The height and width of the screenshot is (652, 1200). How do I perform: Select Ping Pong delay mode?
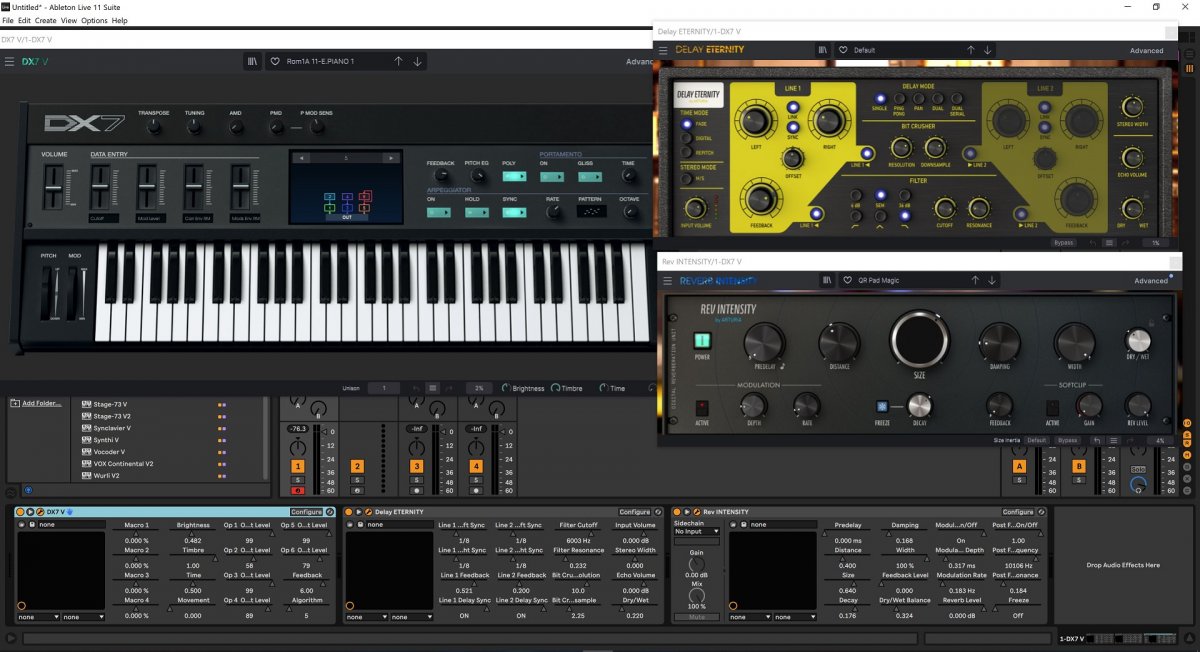click(x=900, y=99)
